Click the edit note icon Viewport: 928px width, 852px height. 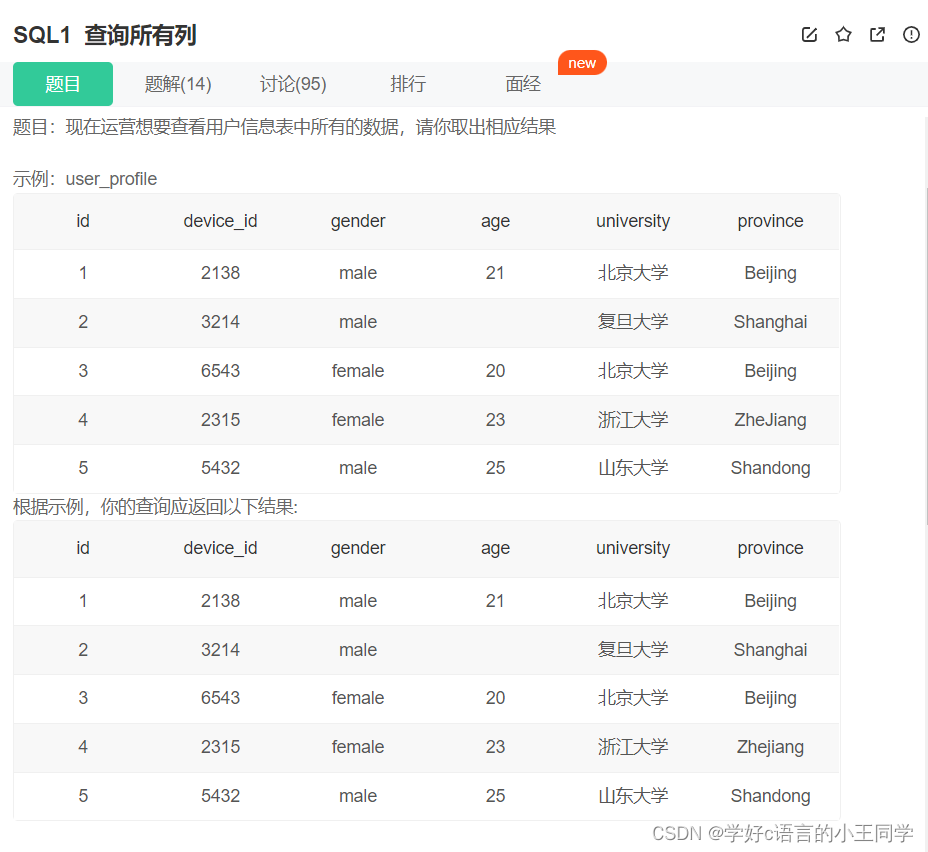click(x=809, y=35)
